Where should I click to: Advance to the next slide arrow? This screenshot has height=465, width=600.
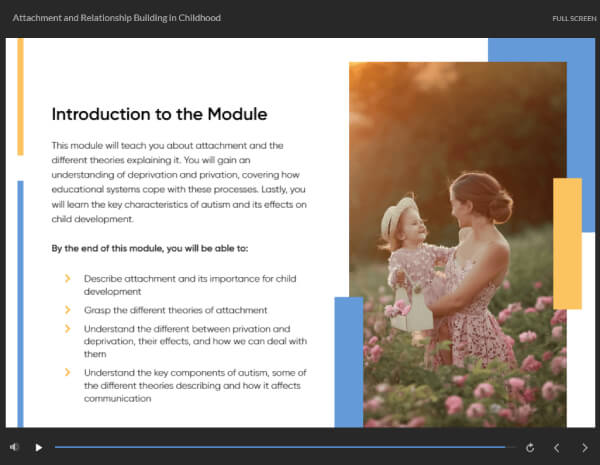point(585,448)
